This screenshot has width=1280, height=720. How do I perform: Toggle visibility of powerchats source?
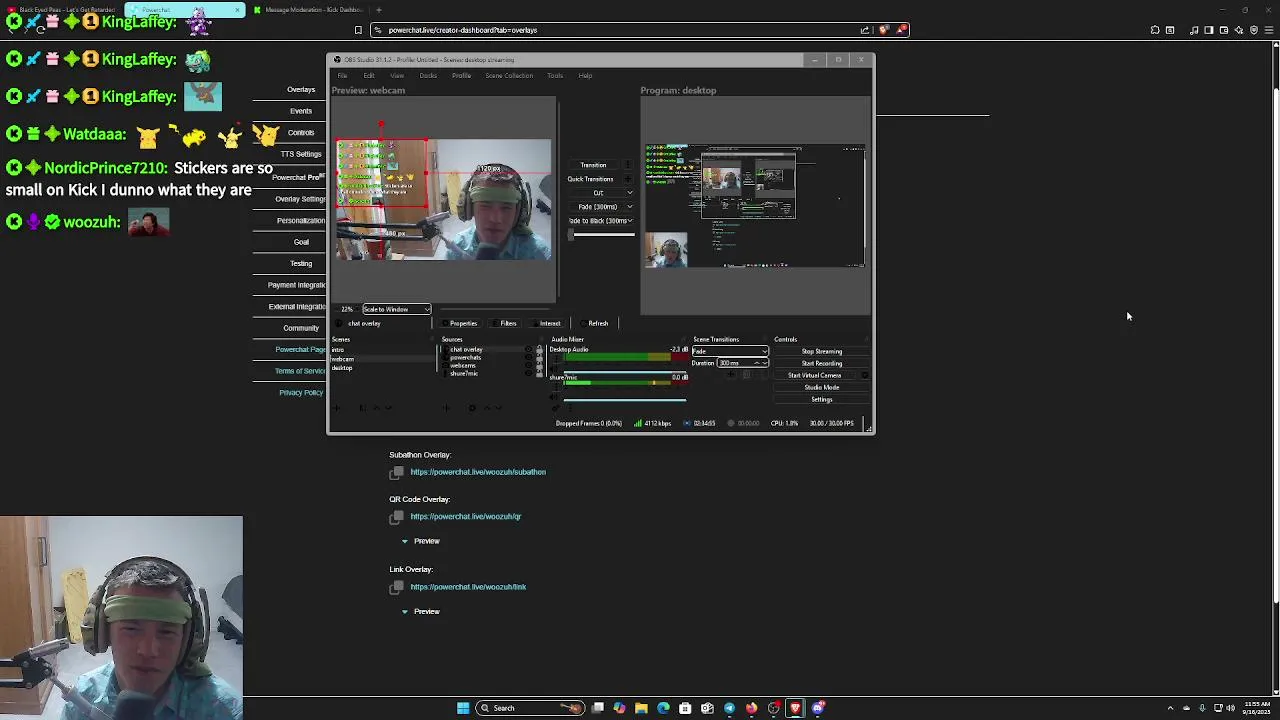coord(529,358)
